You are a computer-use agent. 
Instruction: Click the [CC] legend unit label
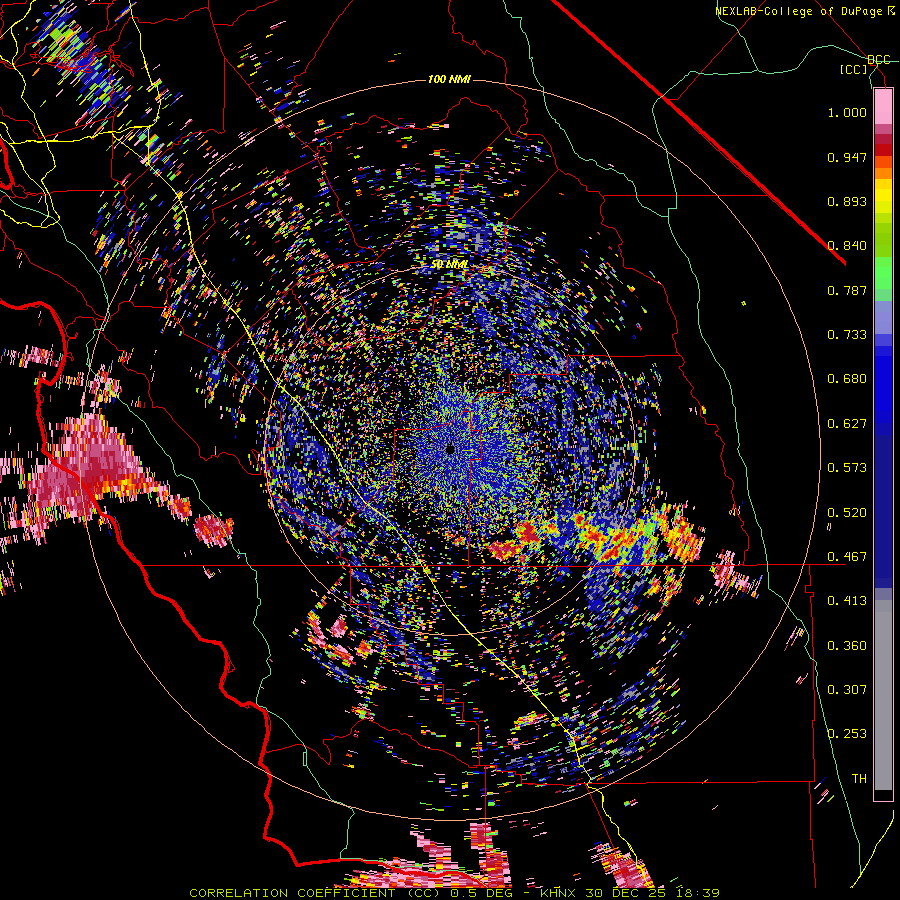(854, 69)
